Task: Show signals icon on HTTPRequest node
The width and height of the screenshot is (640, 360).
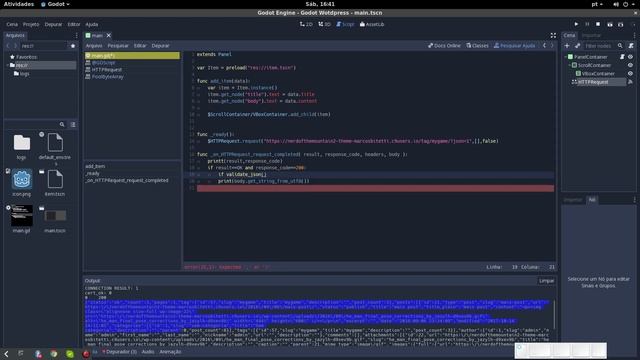Action: pyautogui.click(x=630, y=82)
